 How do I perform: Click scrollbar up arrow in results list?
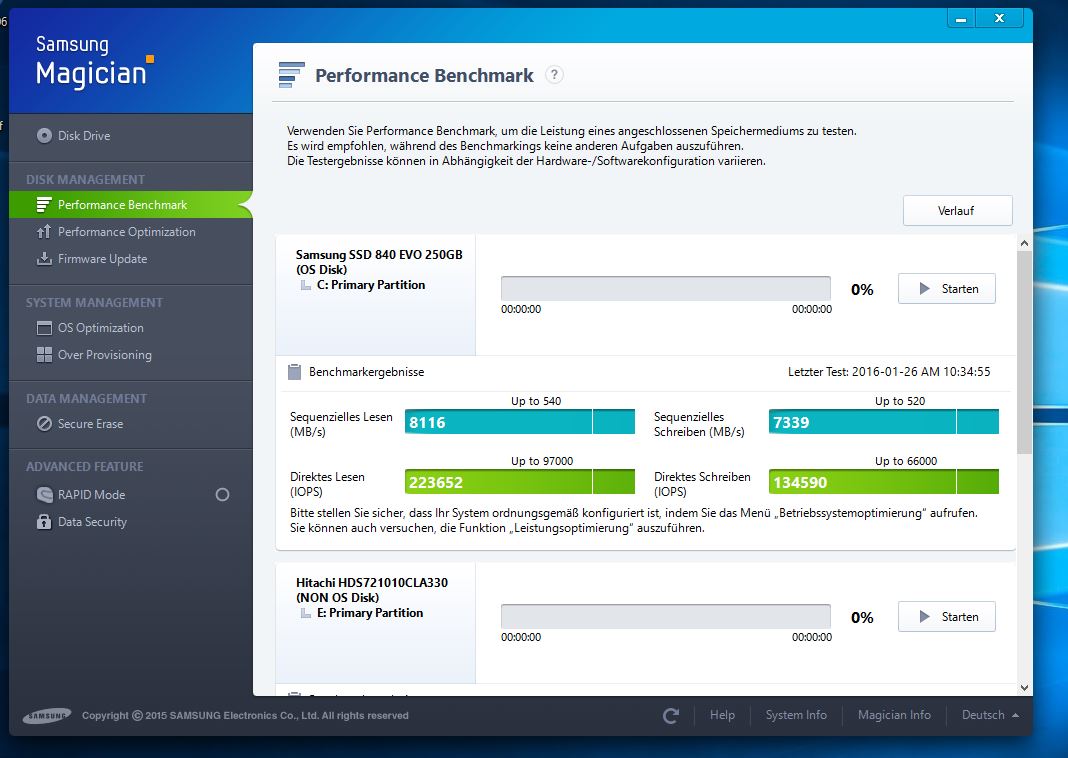click(1024, 243)
